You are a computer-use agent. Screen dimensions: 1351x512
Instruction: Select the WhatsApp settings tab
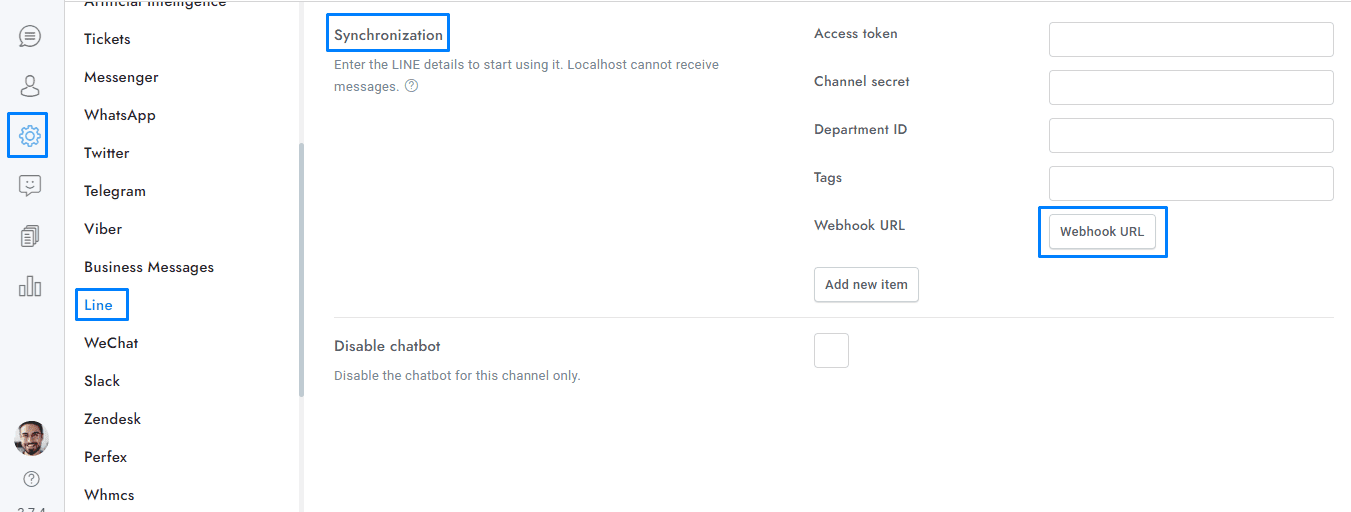click(120, 115)
